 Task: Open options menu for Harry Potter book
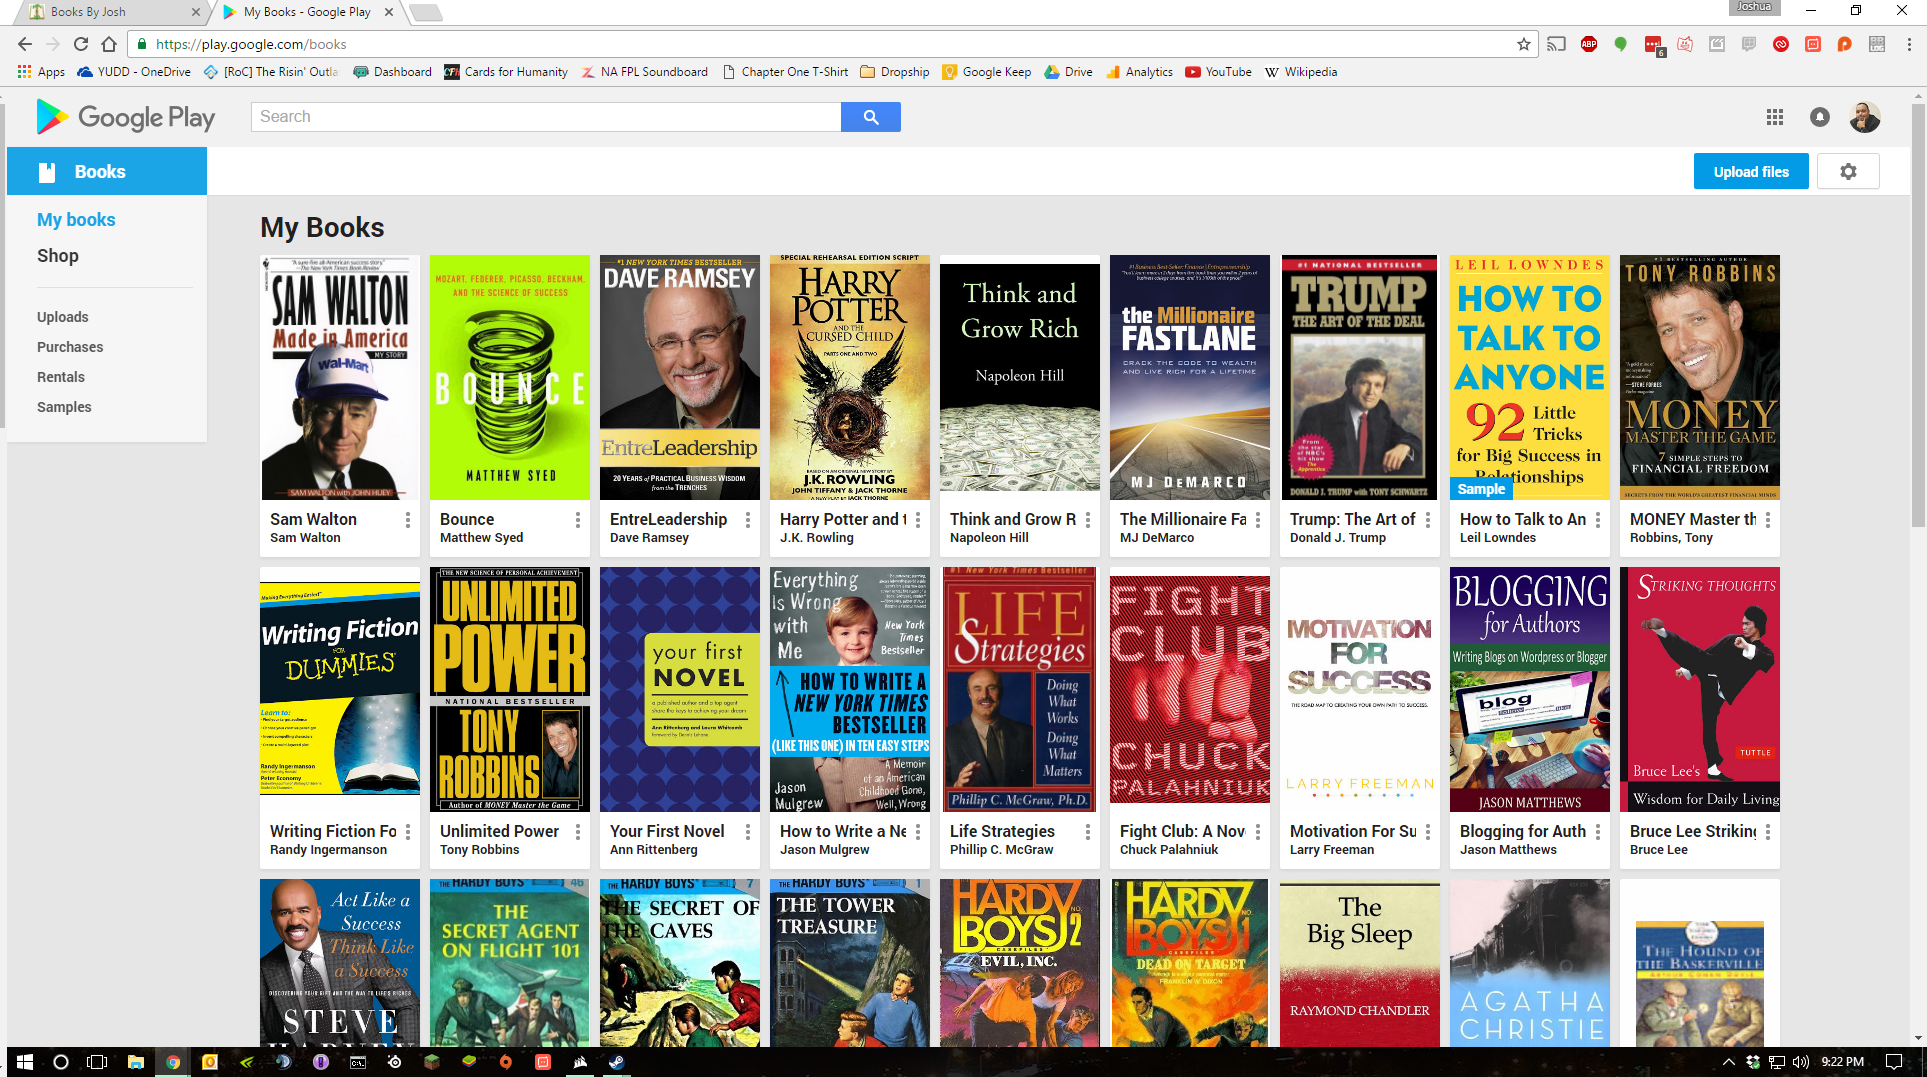918,520
